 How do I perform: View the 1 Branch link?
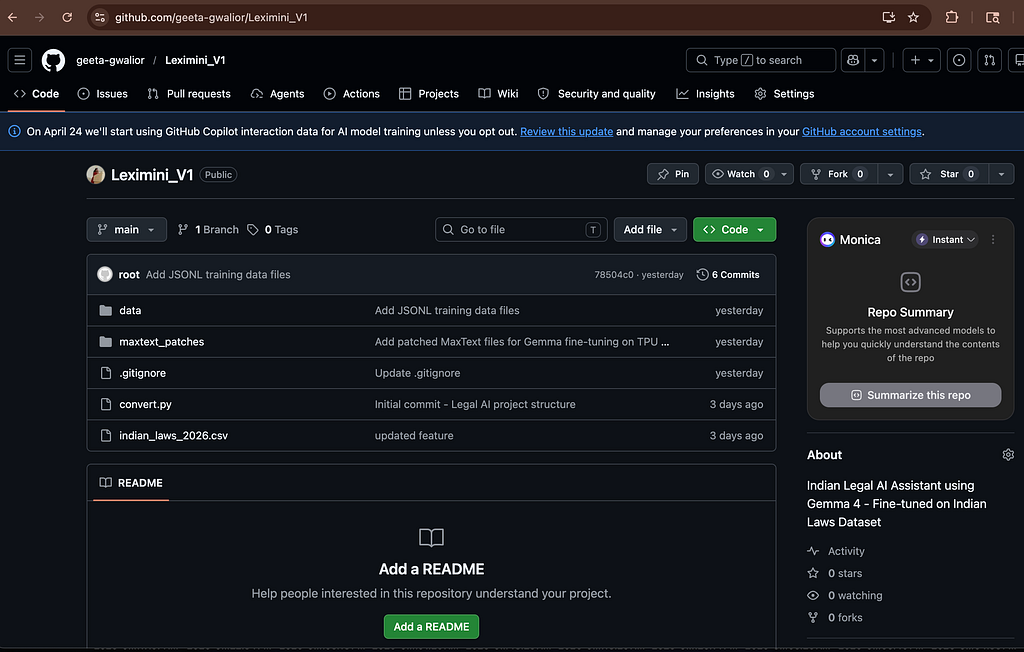(x=208, y=230)
